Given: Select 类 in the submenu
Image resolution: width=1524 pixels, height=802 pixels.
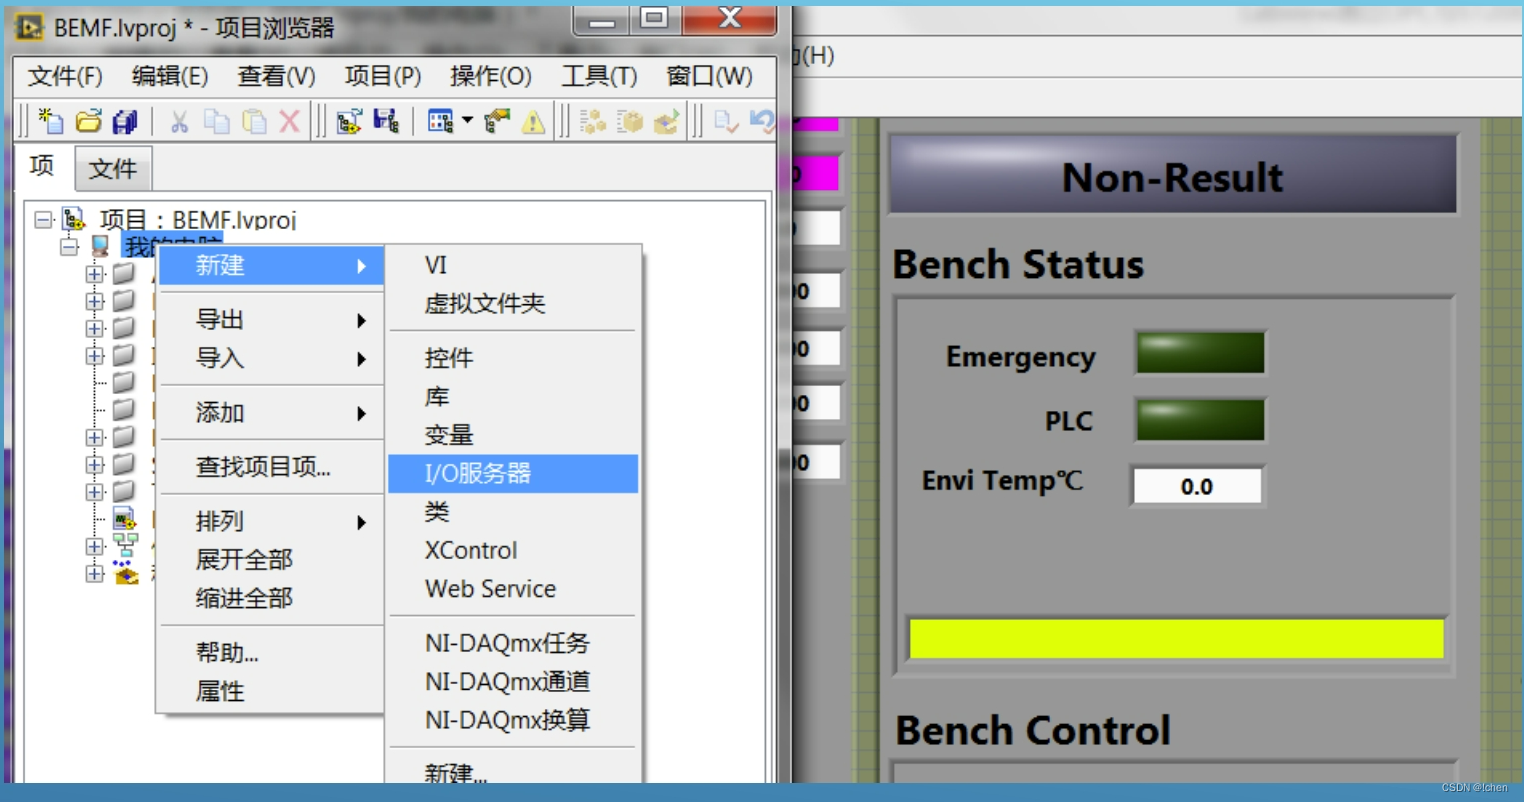Looking at the screenshot, I should (513, 512).
